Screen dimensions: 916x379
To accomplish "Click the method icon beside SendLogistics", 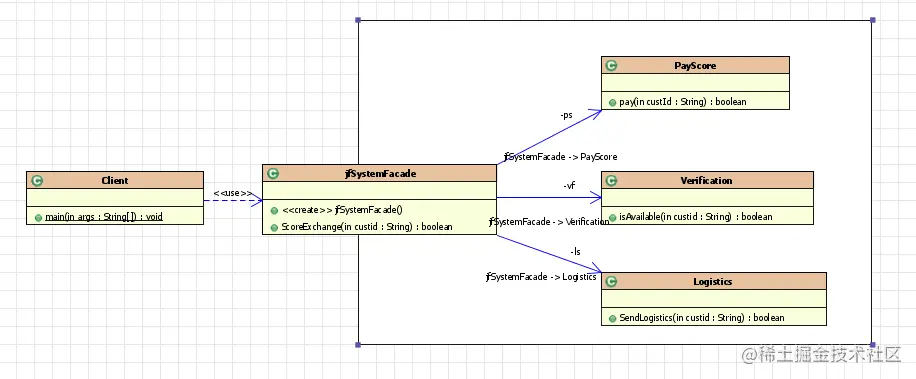I will (x=612, y=318).
